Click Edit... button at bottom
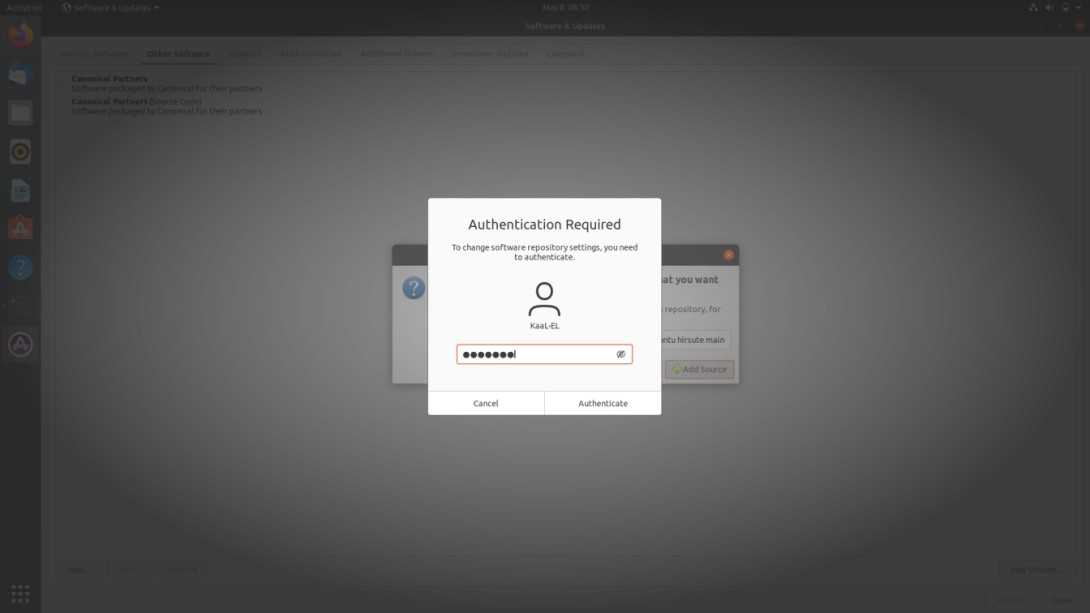1090x613 pixels. click(x=130, y=570)
